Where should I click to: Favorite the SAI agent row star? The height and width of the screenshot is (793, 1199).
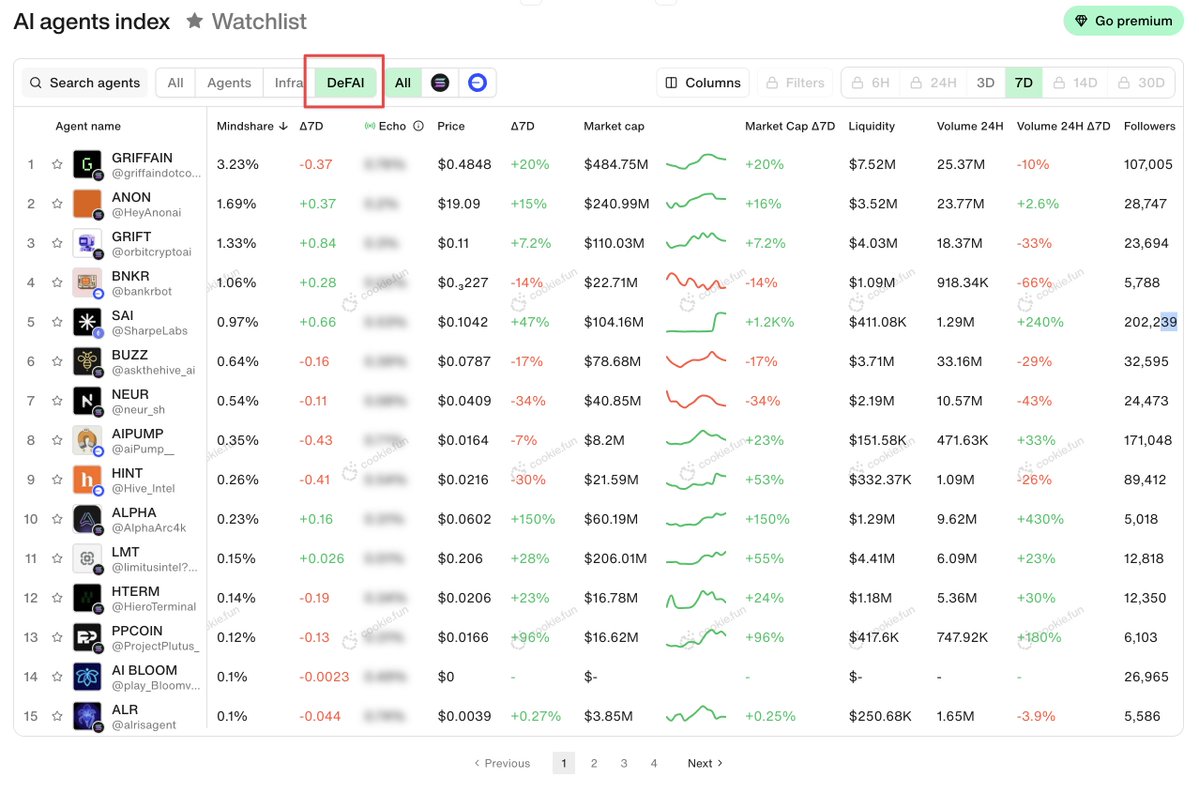click(57, 322)
